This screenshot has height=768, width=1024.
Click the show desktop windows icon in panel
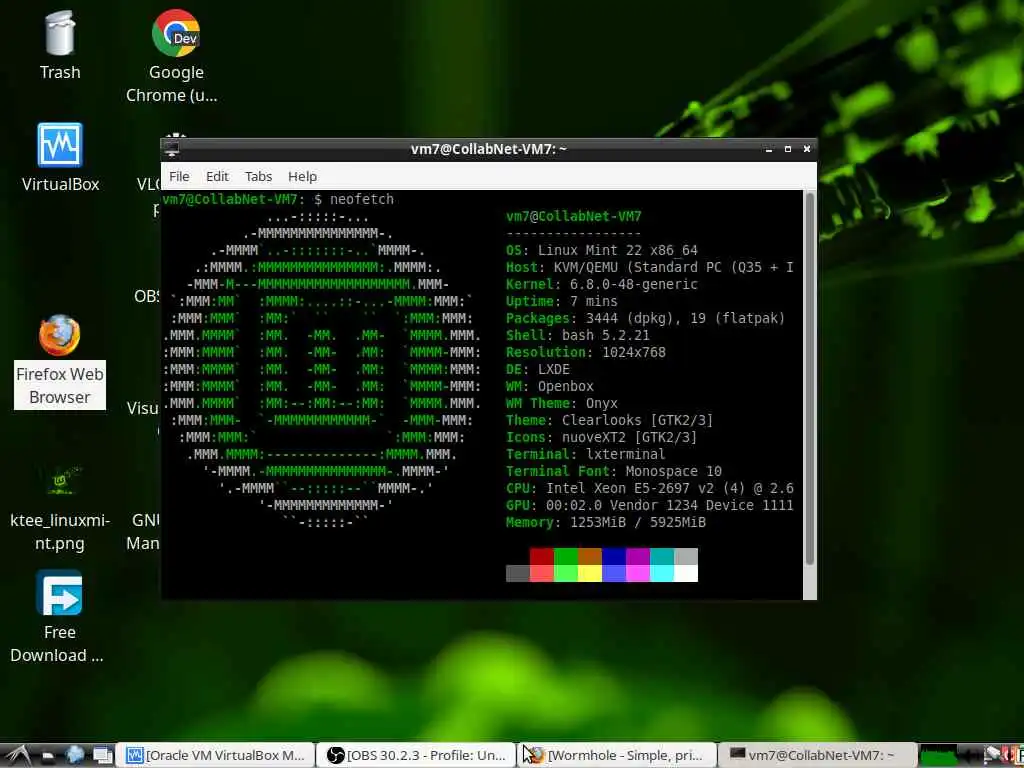[103, 756]
